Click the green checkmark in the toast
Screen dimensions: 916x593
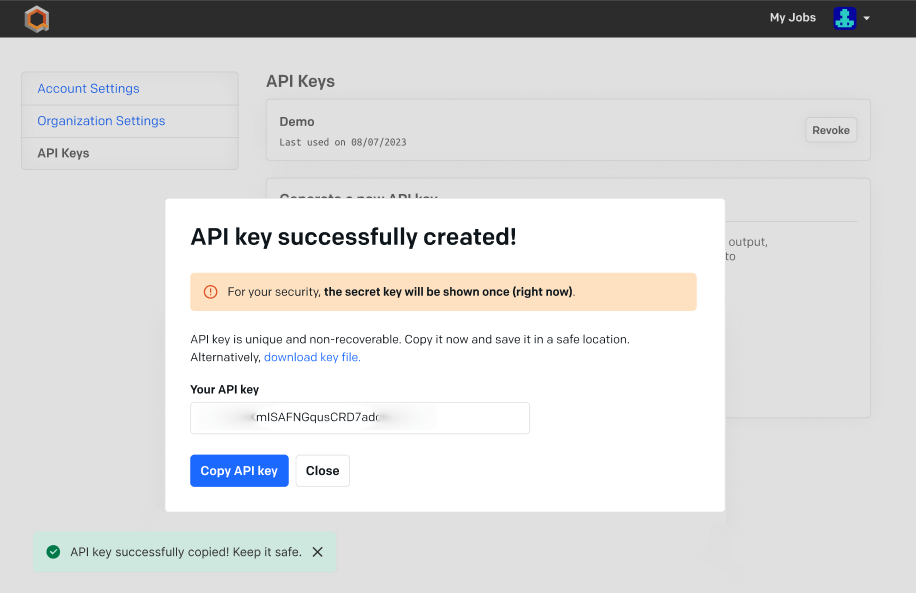(x=52, y=551)
